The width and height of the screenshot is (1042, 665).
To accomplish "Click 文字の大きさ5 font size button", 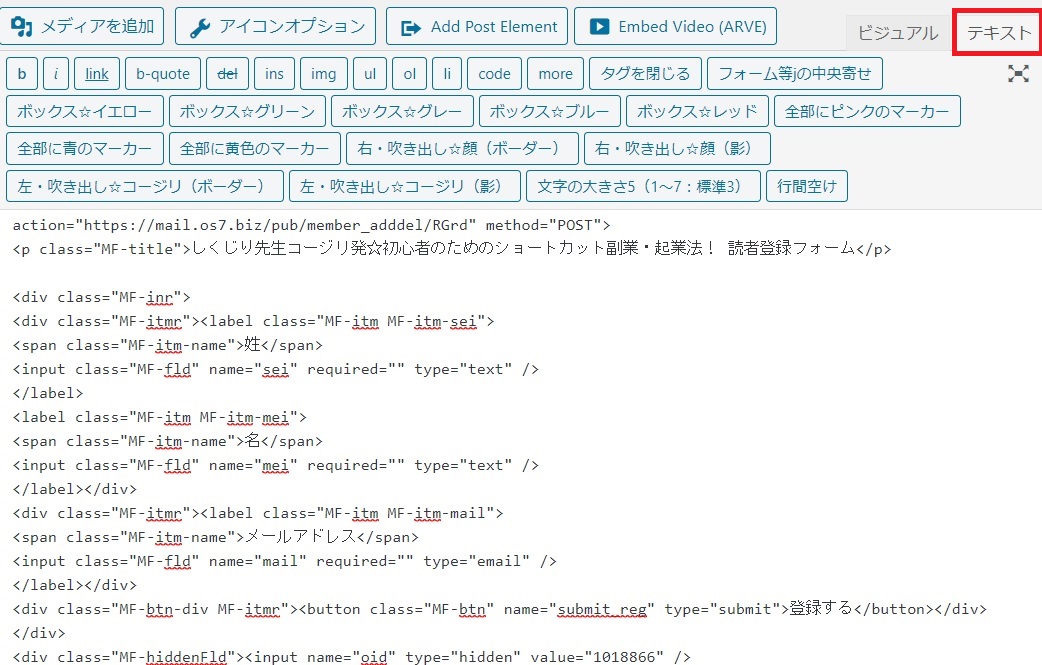I will (643, 186).
